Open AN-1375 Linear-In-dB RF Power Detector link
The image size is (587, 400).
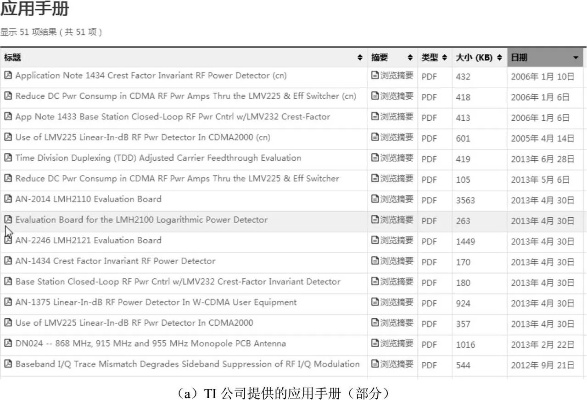156,302
